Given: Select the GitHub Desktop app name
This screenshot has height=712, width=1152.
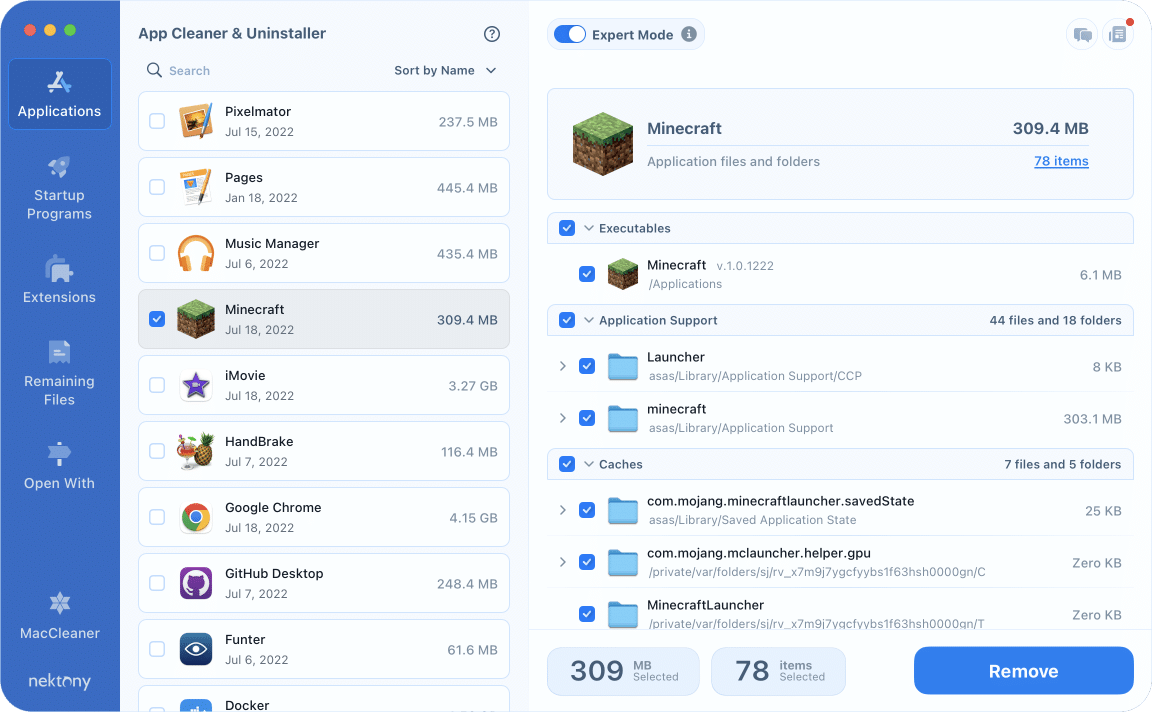Looking at the screenshot, I should coord(274,573).
